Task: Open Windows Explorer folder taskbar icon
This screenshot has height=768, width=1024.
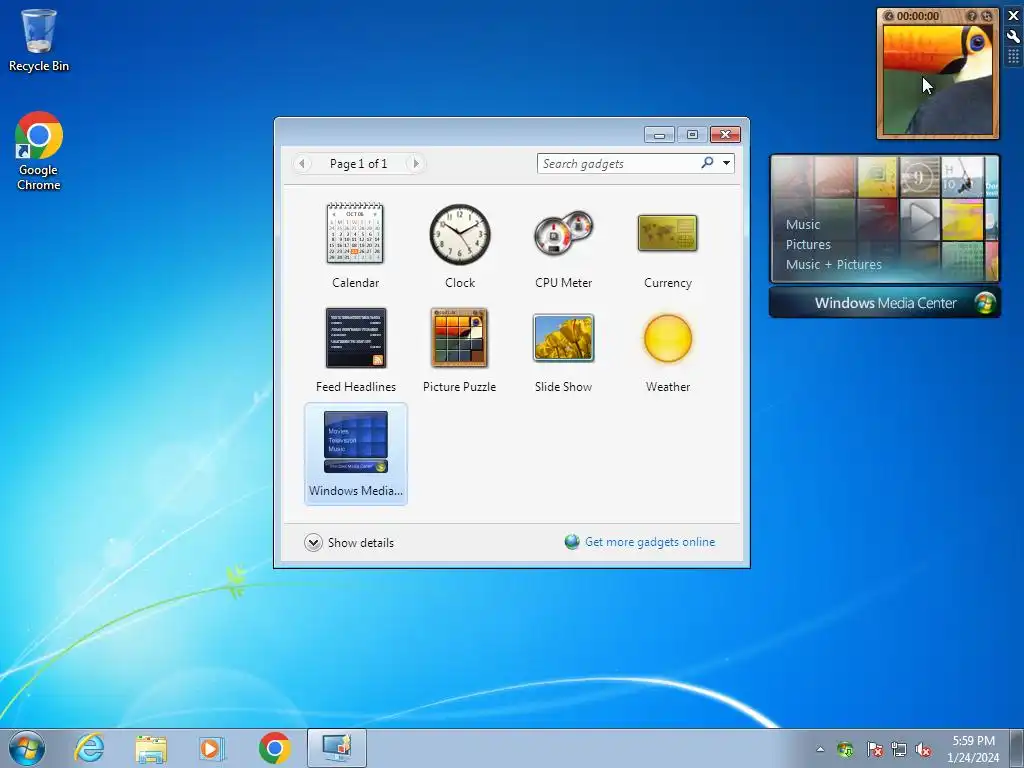Action: tap(151, 748)
